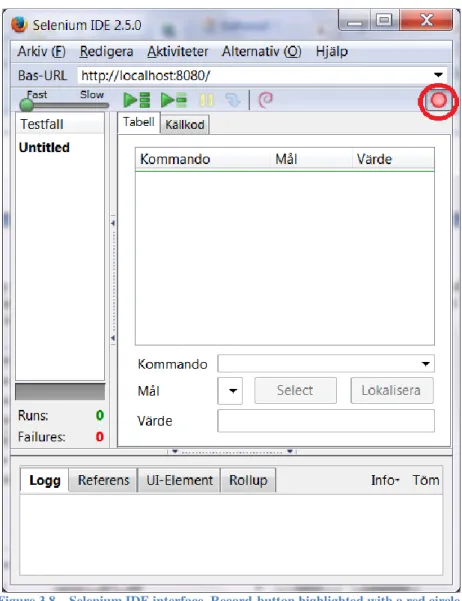Click the Värde column header
Image resolution: width=462 pixels, height=601 pixels.
tap(393, 159)
